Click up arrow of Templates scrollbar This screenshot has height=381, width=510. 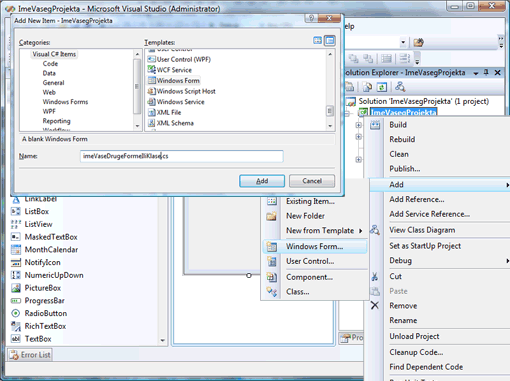(x=330, y=54)
